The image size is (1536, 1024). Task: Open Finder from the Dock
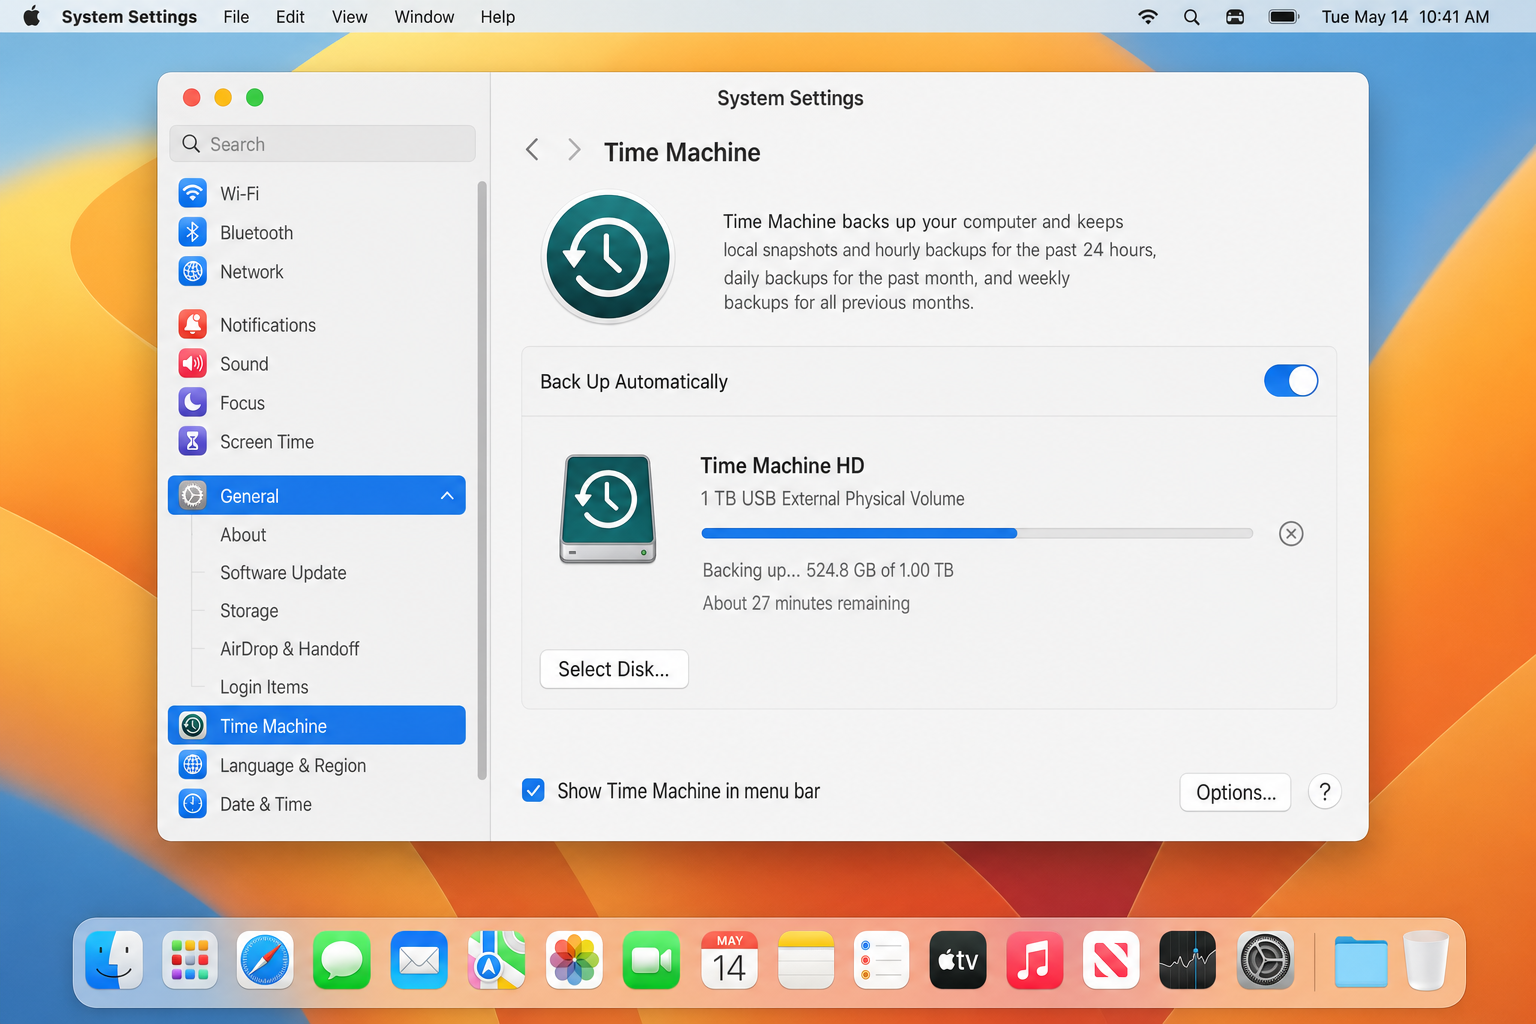pyautogui.click(x=114, y=960)
